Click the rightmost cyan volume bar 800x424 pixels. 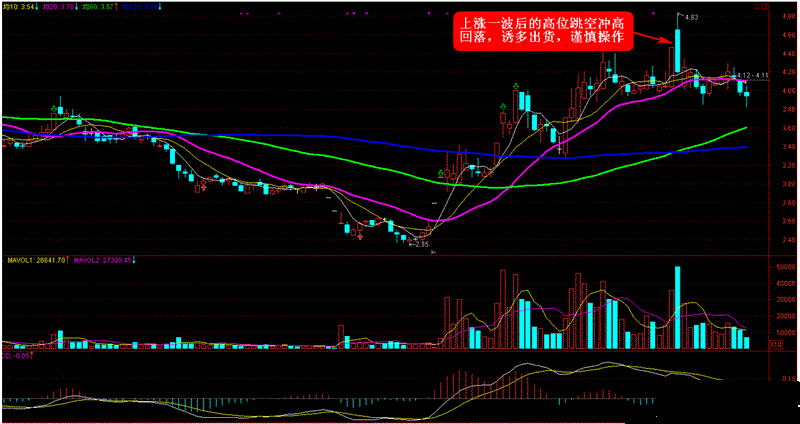pos(747,342)
